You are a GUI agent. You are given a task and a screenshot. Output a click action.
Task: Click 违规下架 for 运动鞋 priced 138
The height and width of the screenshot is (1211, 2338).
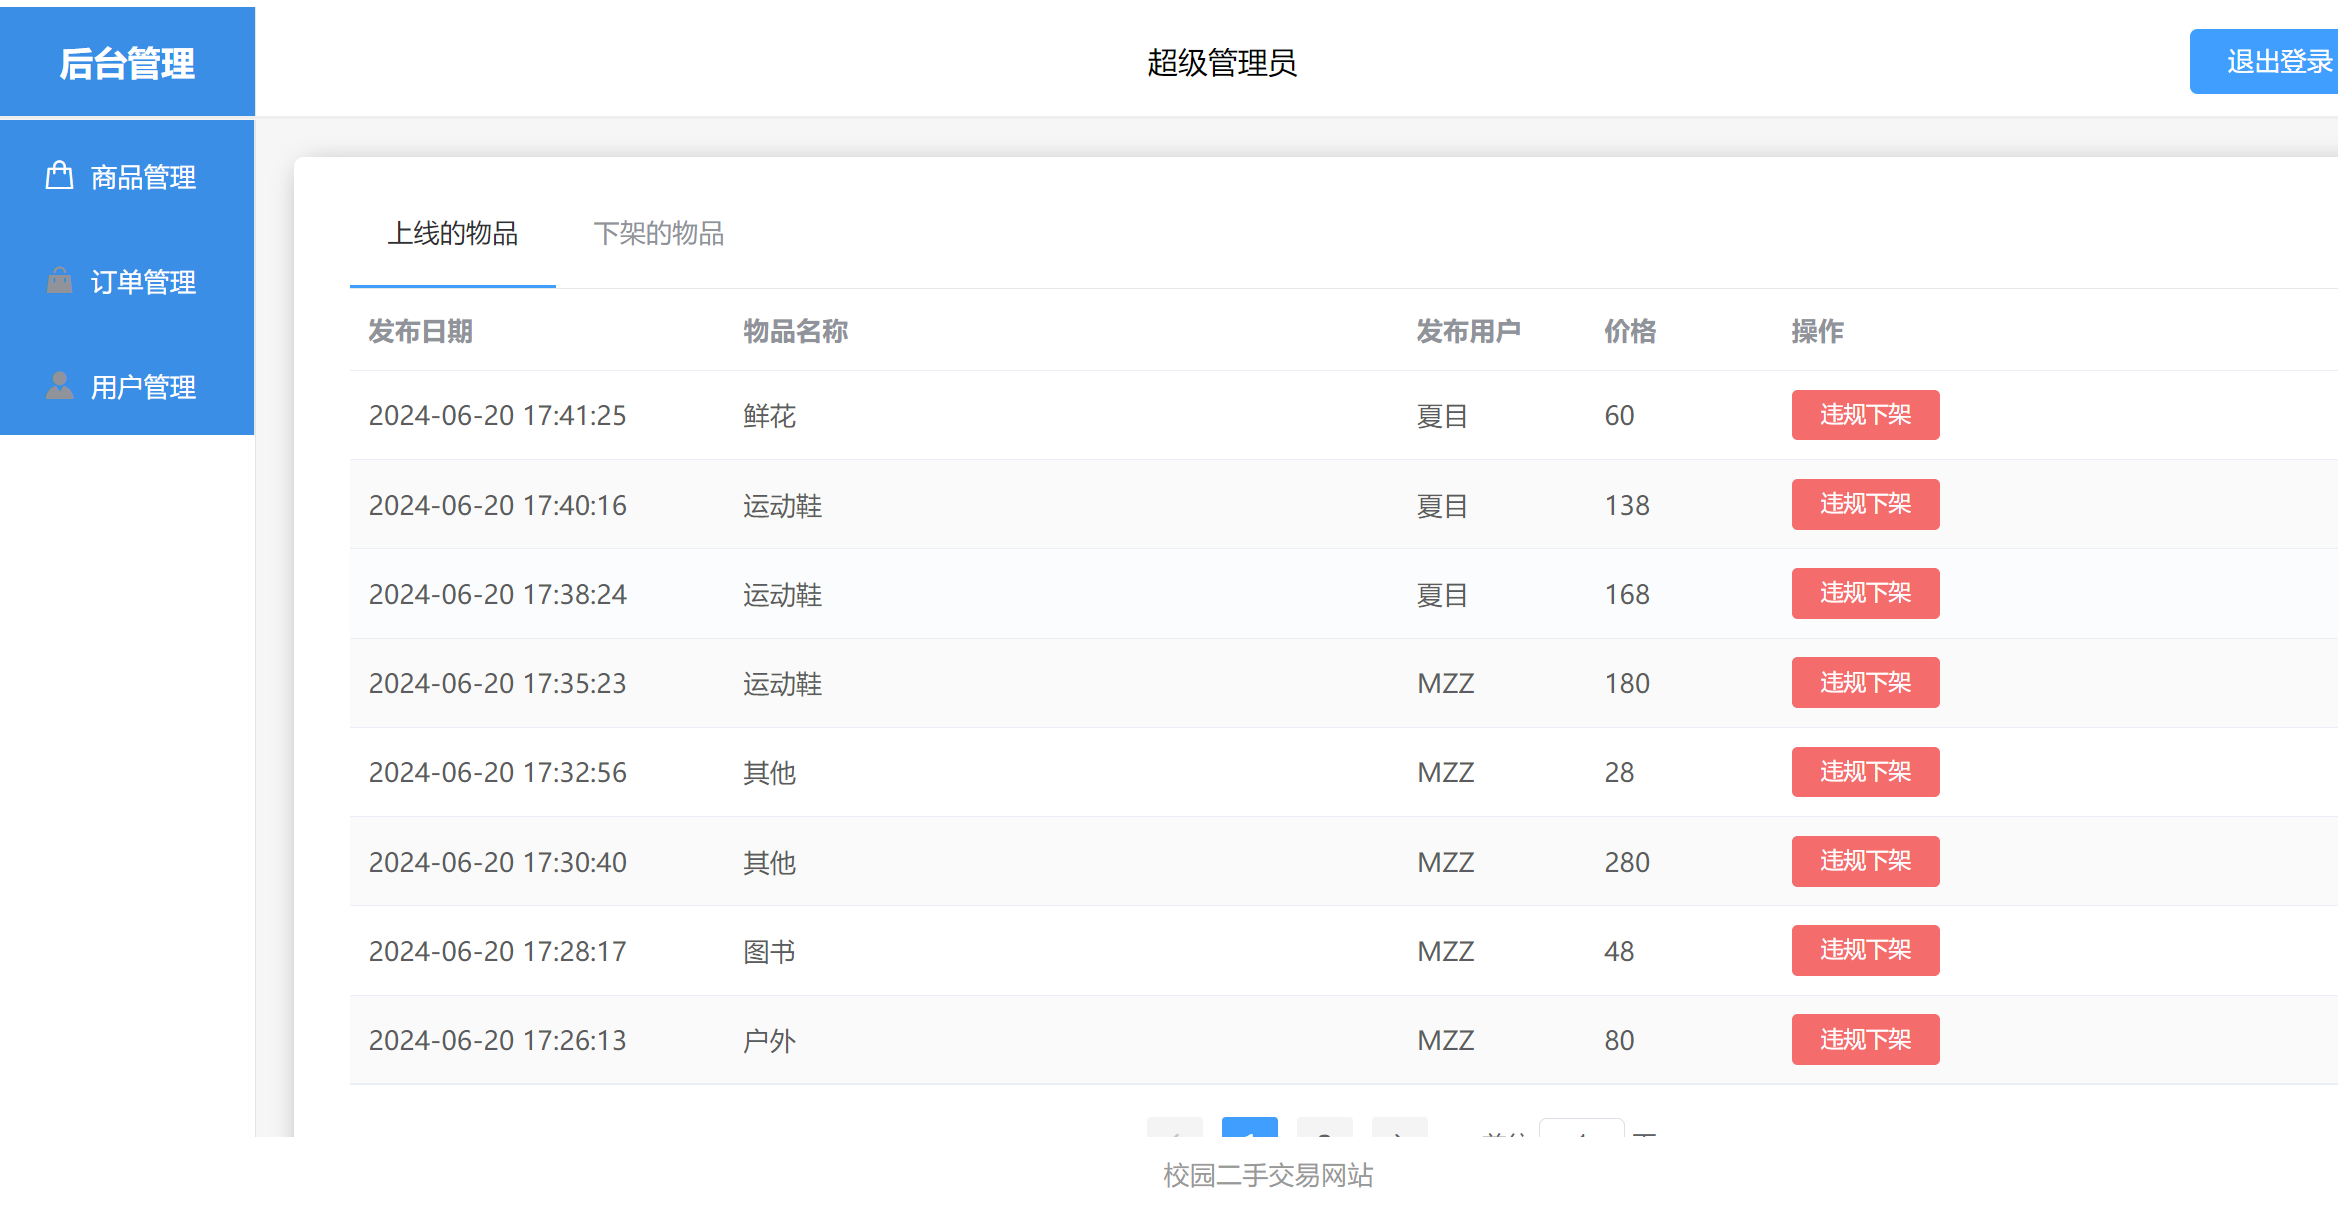click(1865, 504)
